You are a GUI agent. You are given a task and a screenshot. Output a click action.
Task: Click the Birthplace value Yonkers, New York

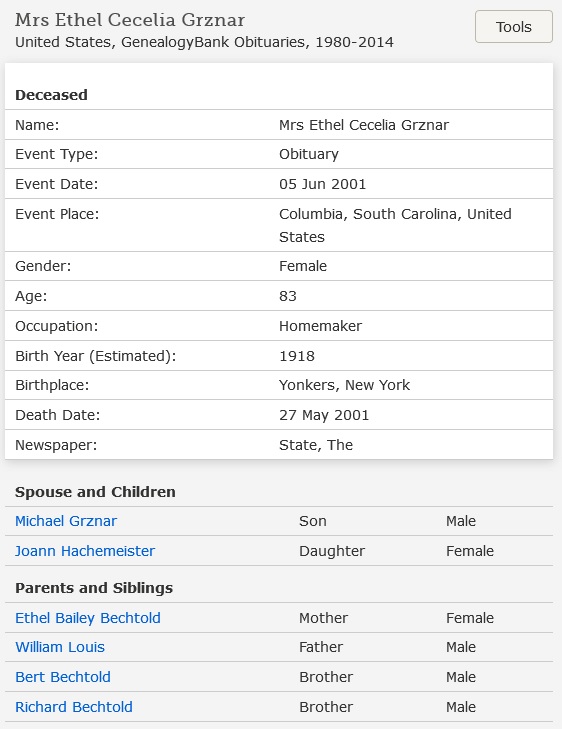click(x=344, y=385)
